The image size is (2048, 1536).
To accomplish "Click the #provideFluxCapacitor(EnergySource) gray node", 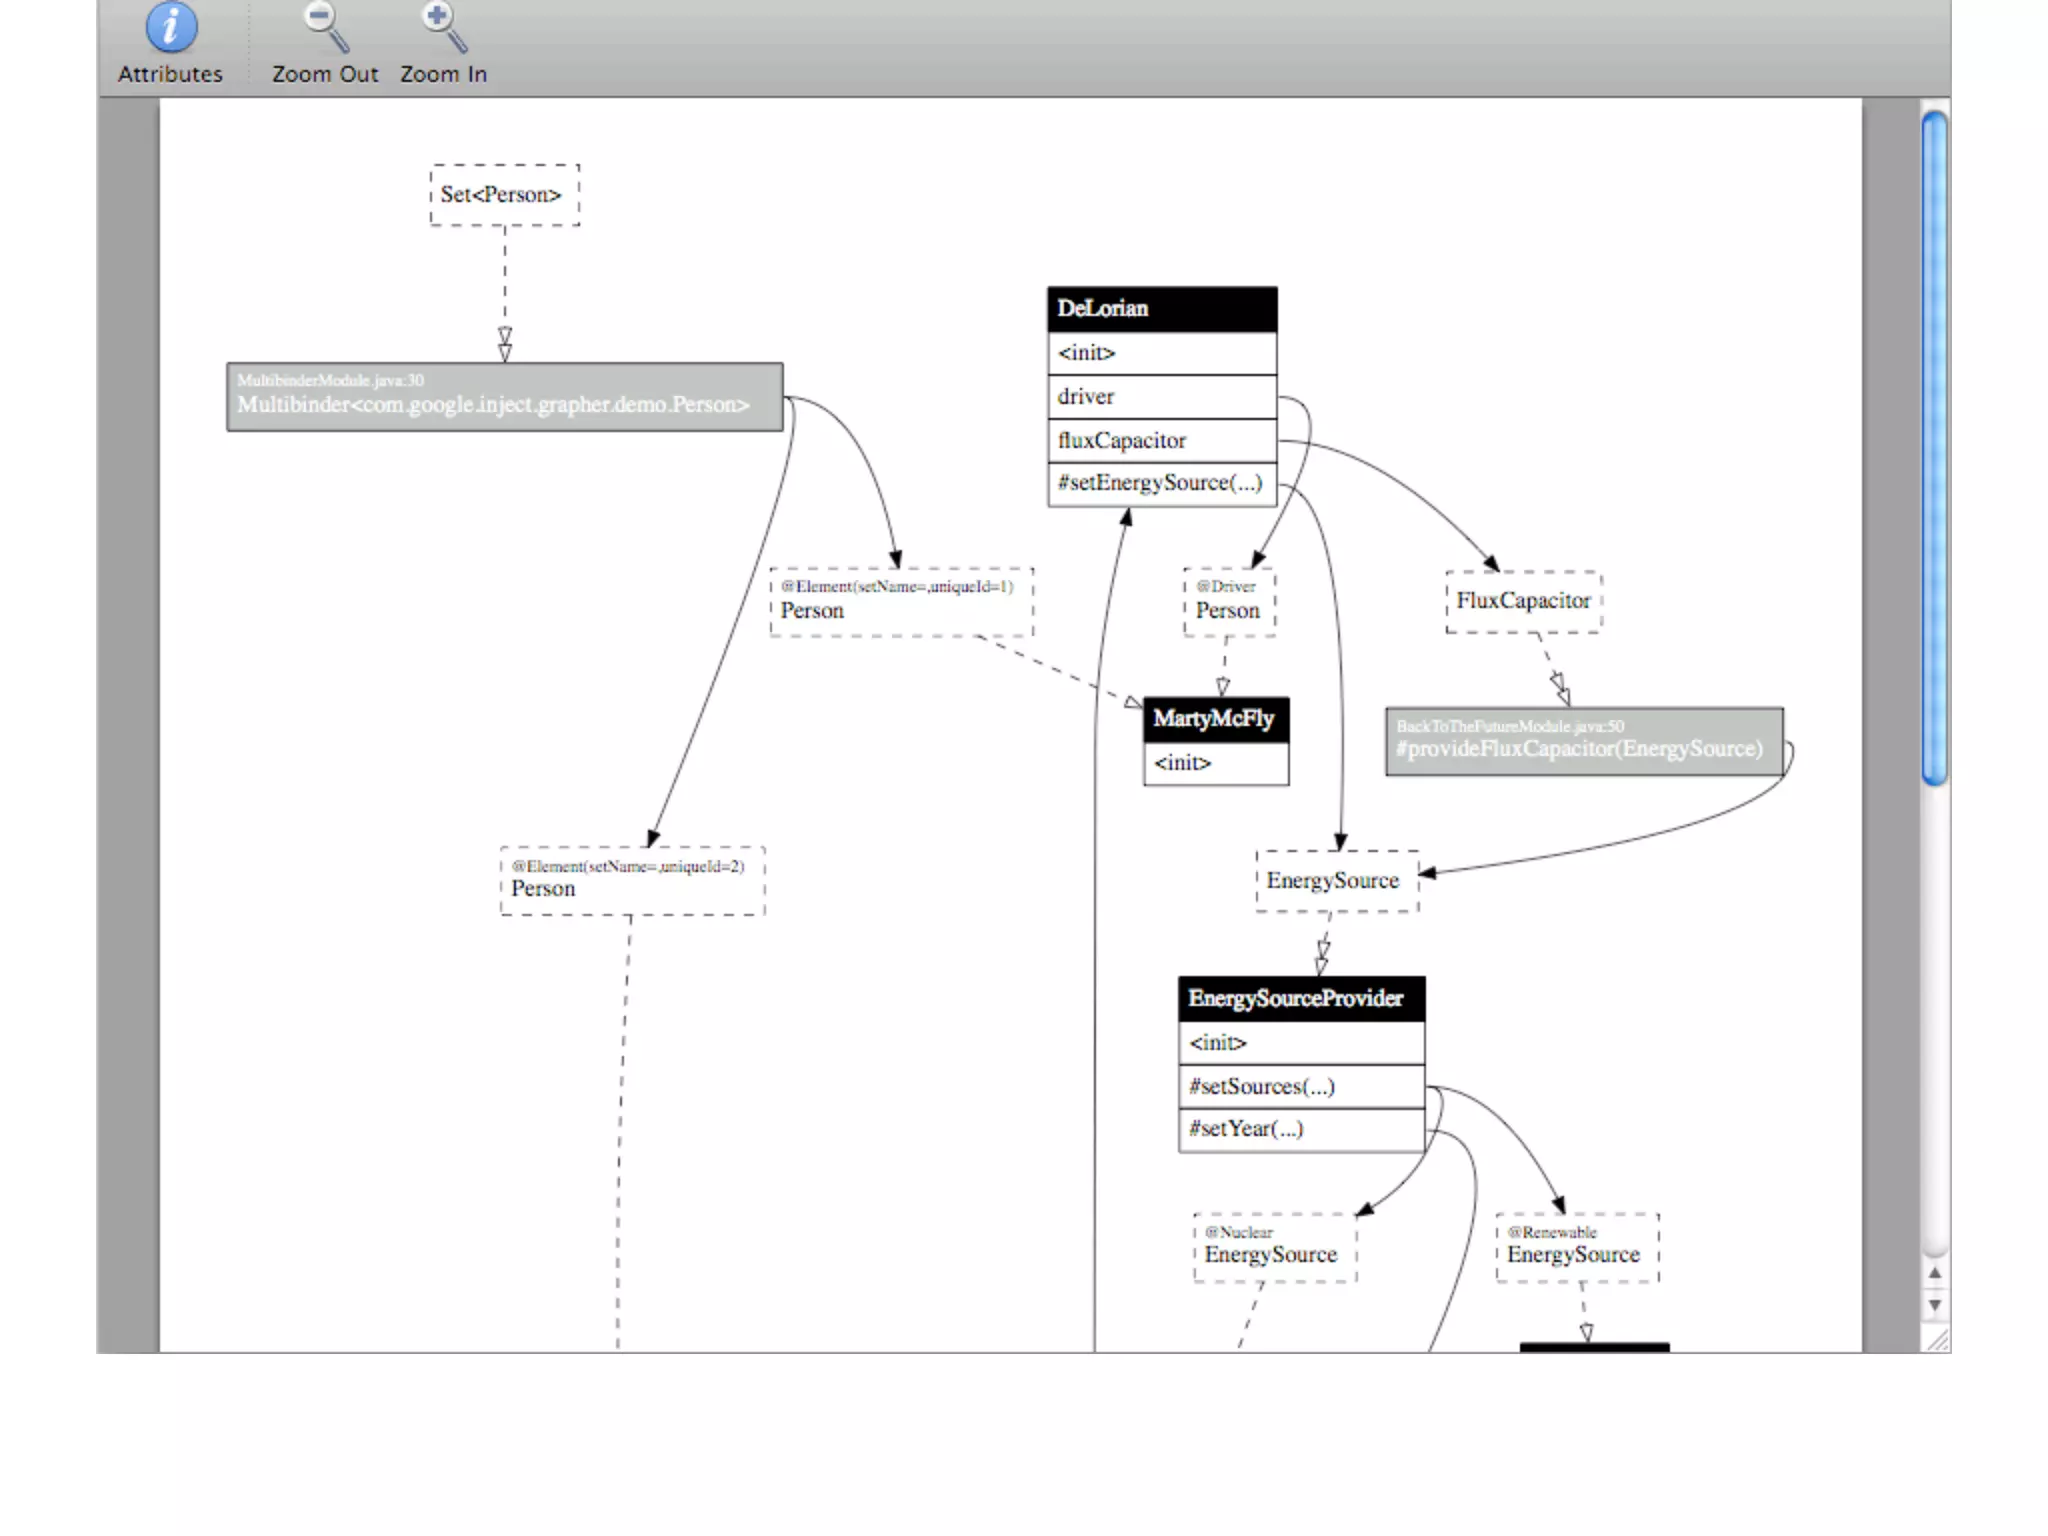I will pyautogui.click(x=1584, y=742).
